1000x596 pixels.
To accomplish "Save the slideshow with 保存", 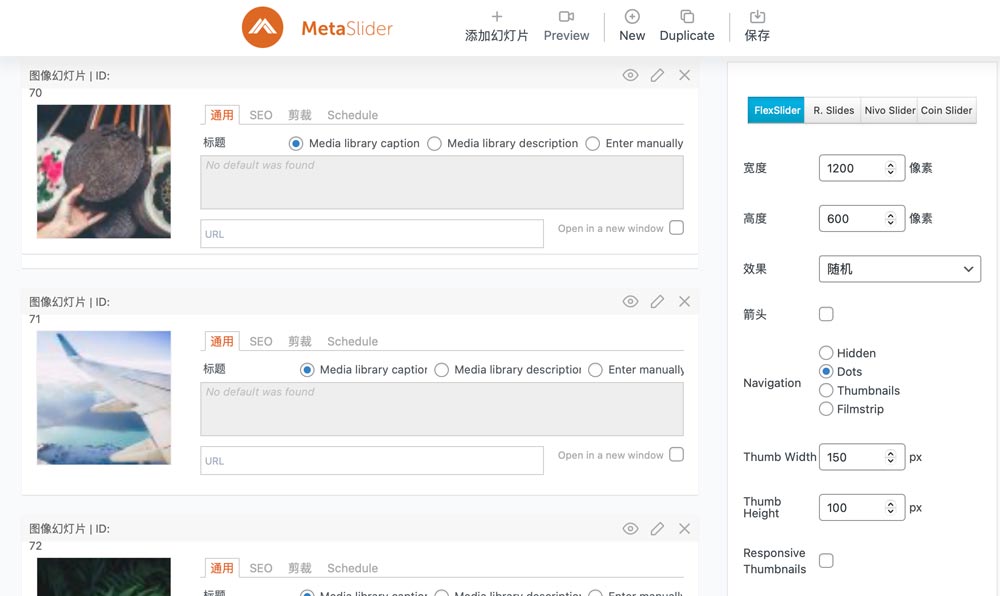I will pos(757,26).
